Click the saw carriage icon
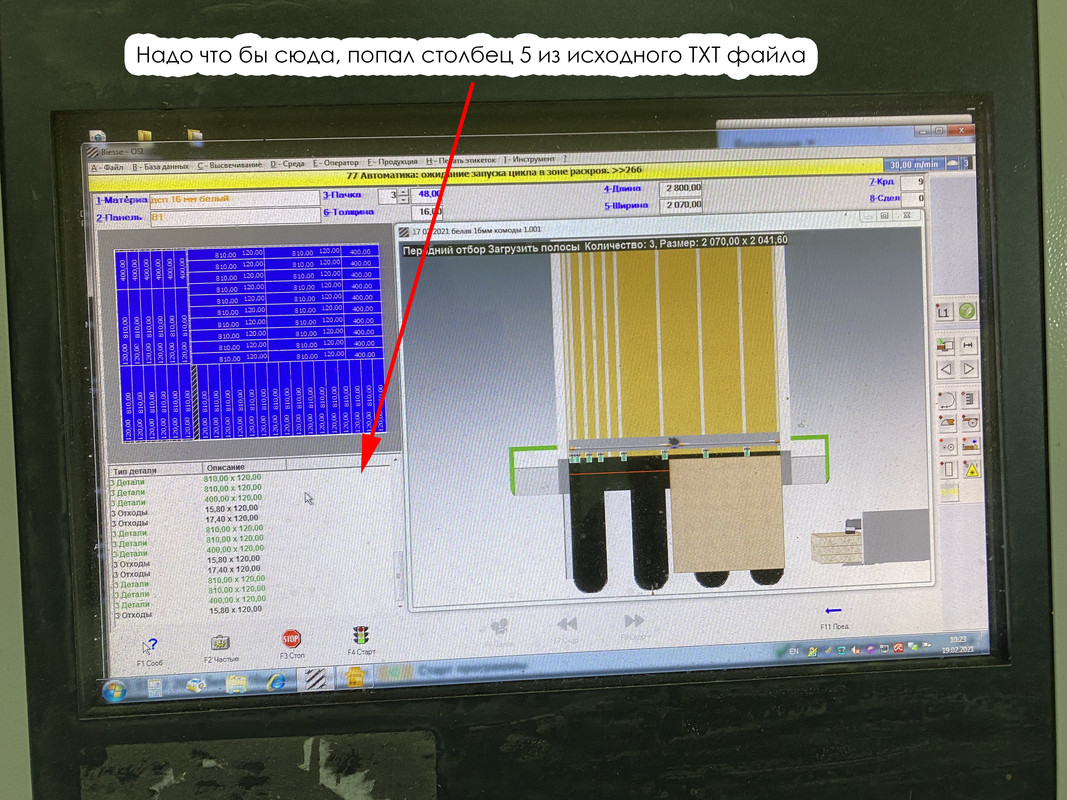Screen dimensions: 1067x800 (x=947, y=422)
